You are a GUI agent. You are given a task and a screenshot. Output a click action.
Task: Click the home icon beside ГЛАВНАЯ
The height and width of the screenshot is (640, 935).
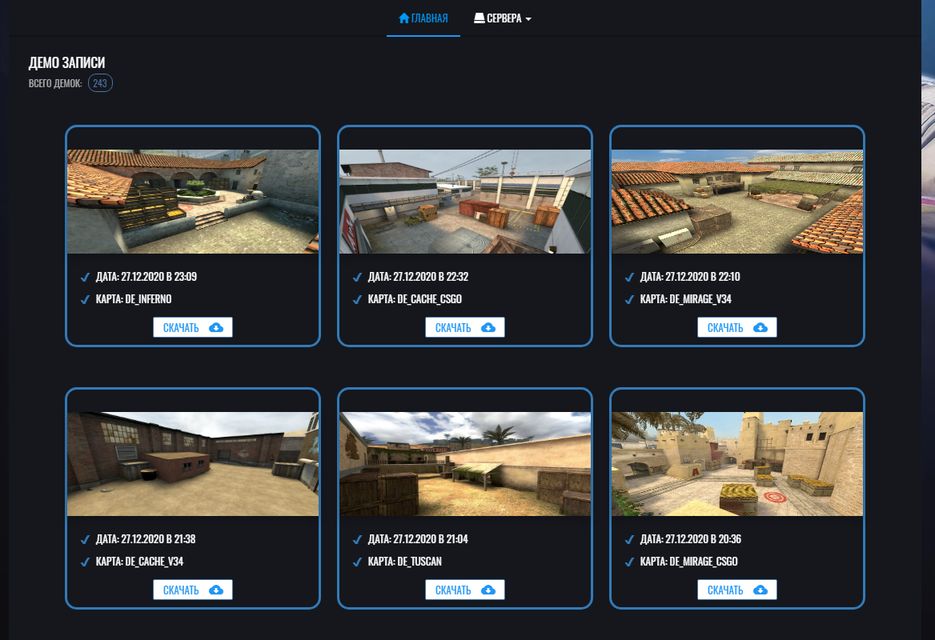coord(404,18)
